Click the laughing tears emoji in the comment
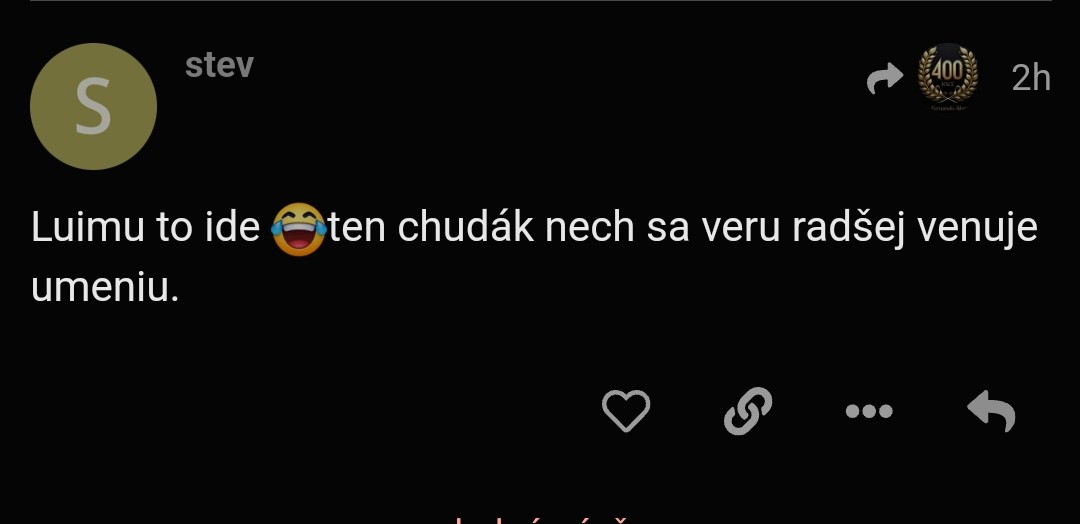Viewport: 1080px width, 524px height. pos(299,229)
